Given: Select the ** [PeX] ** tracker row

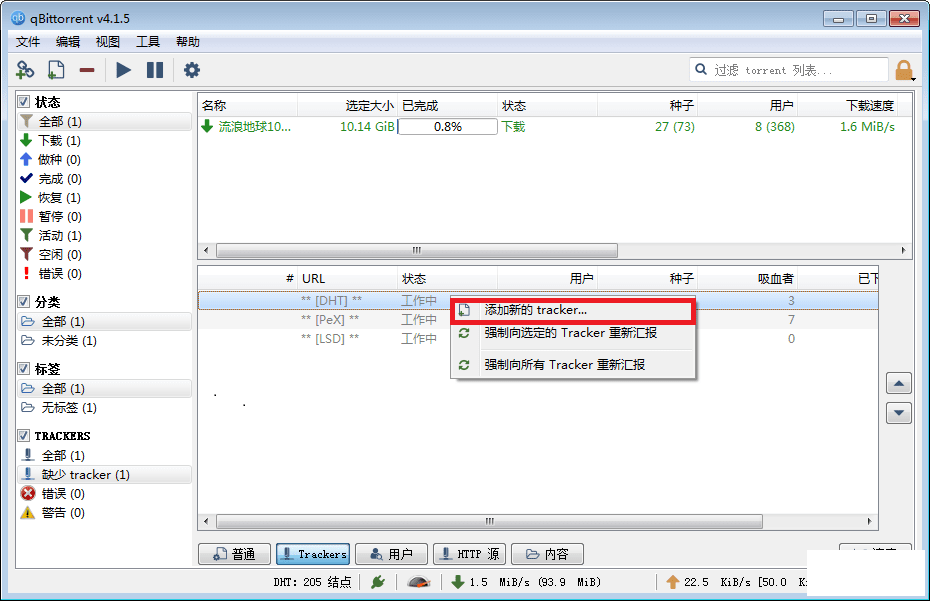Looking at the screenshot, I should pyautogui.click(x=537, y=319).
